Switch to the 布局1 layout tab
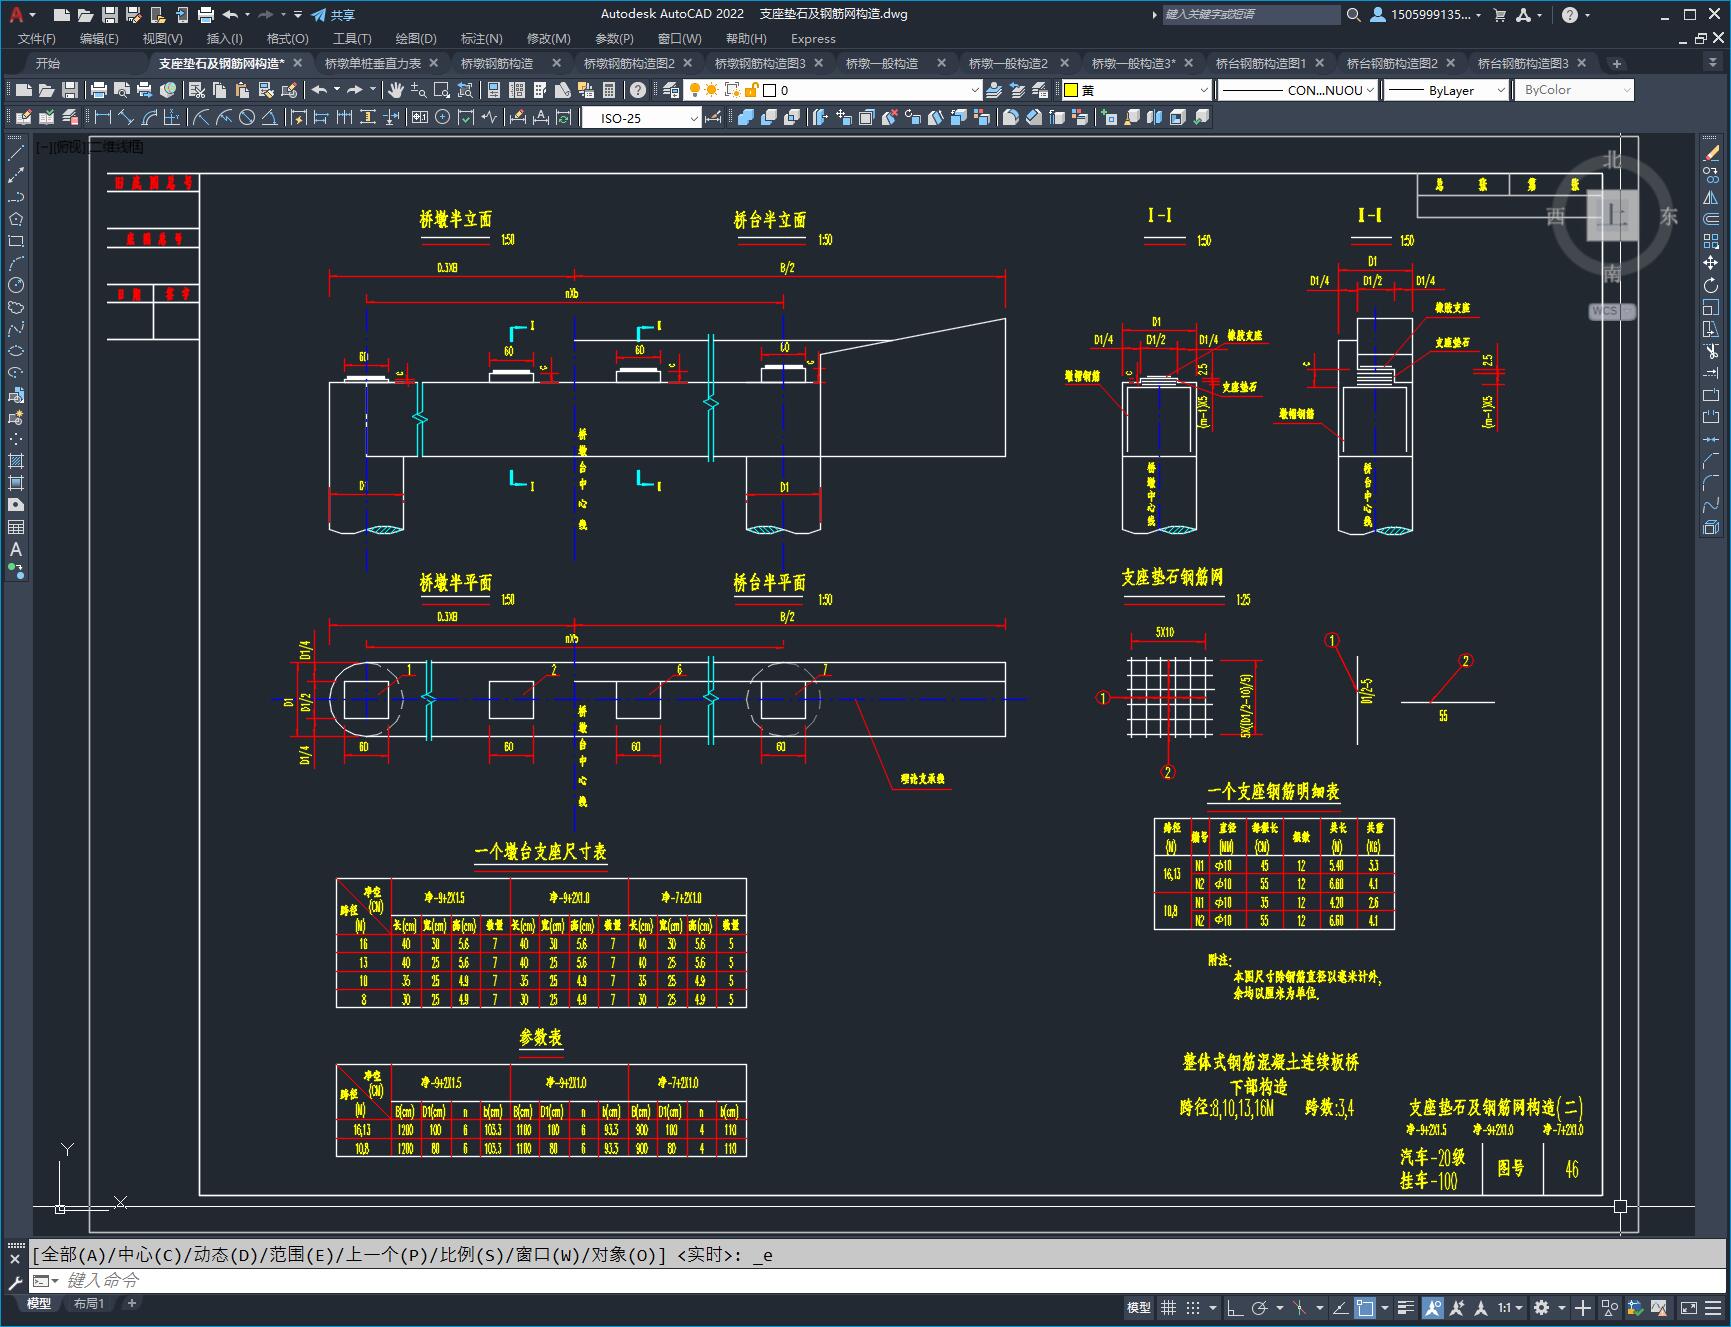1731x1327 pixels. (89, 1303)
